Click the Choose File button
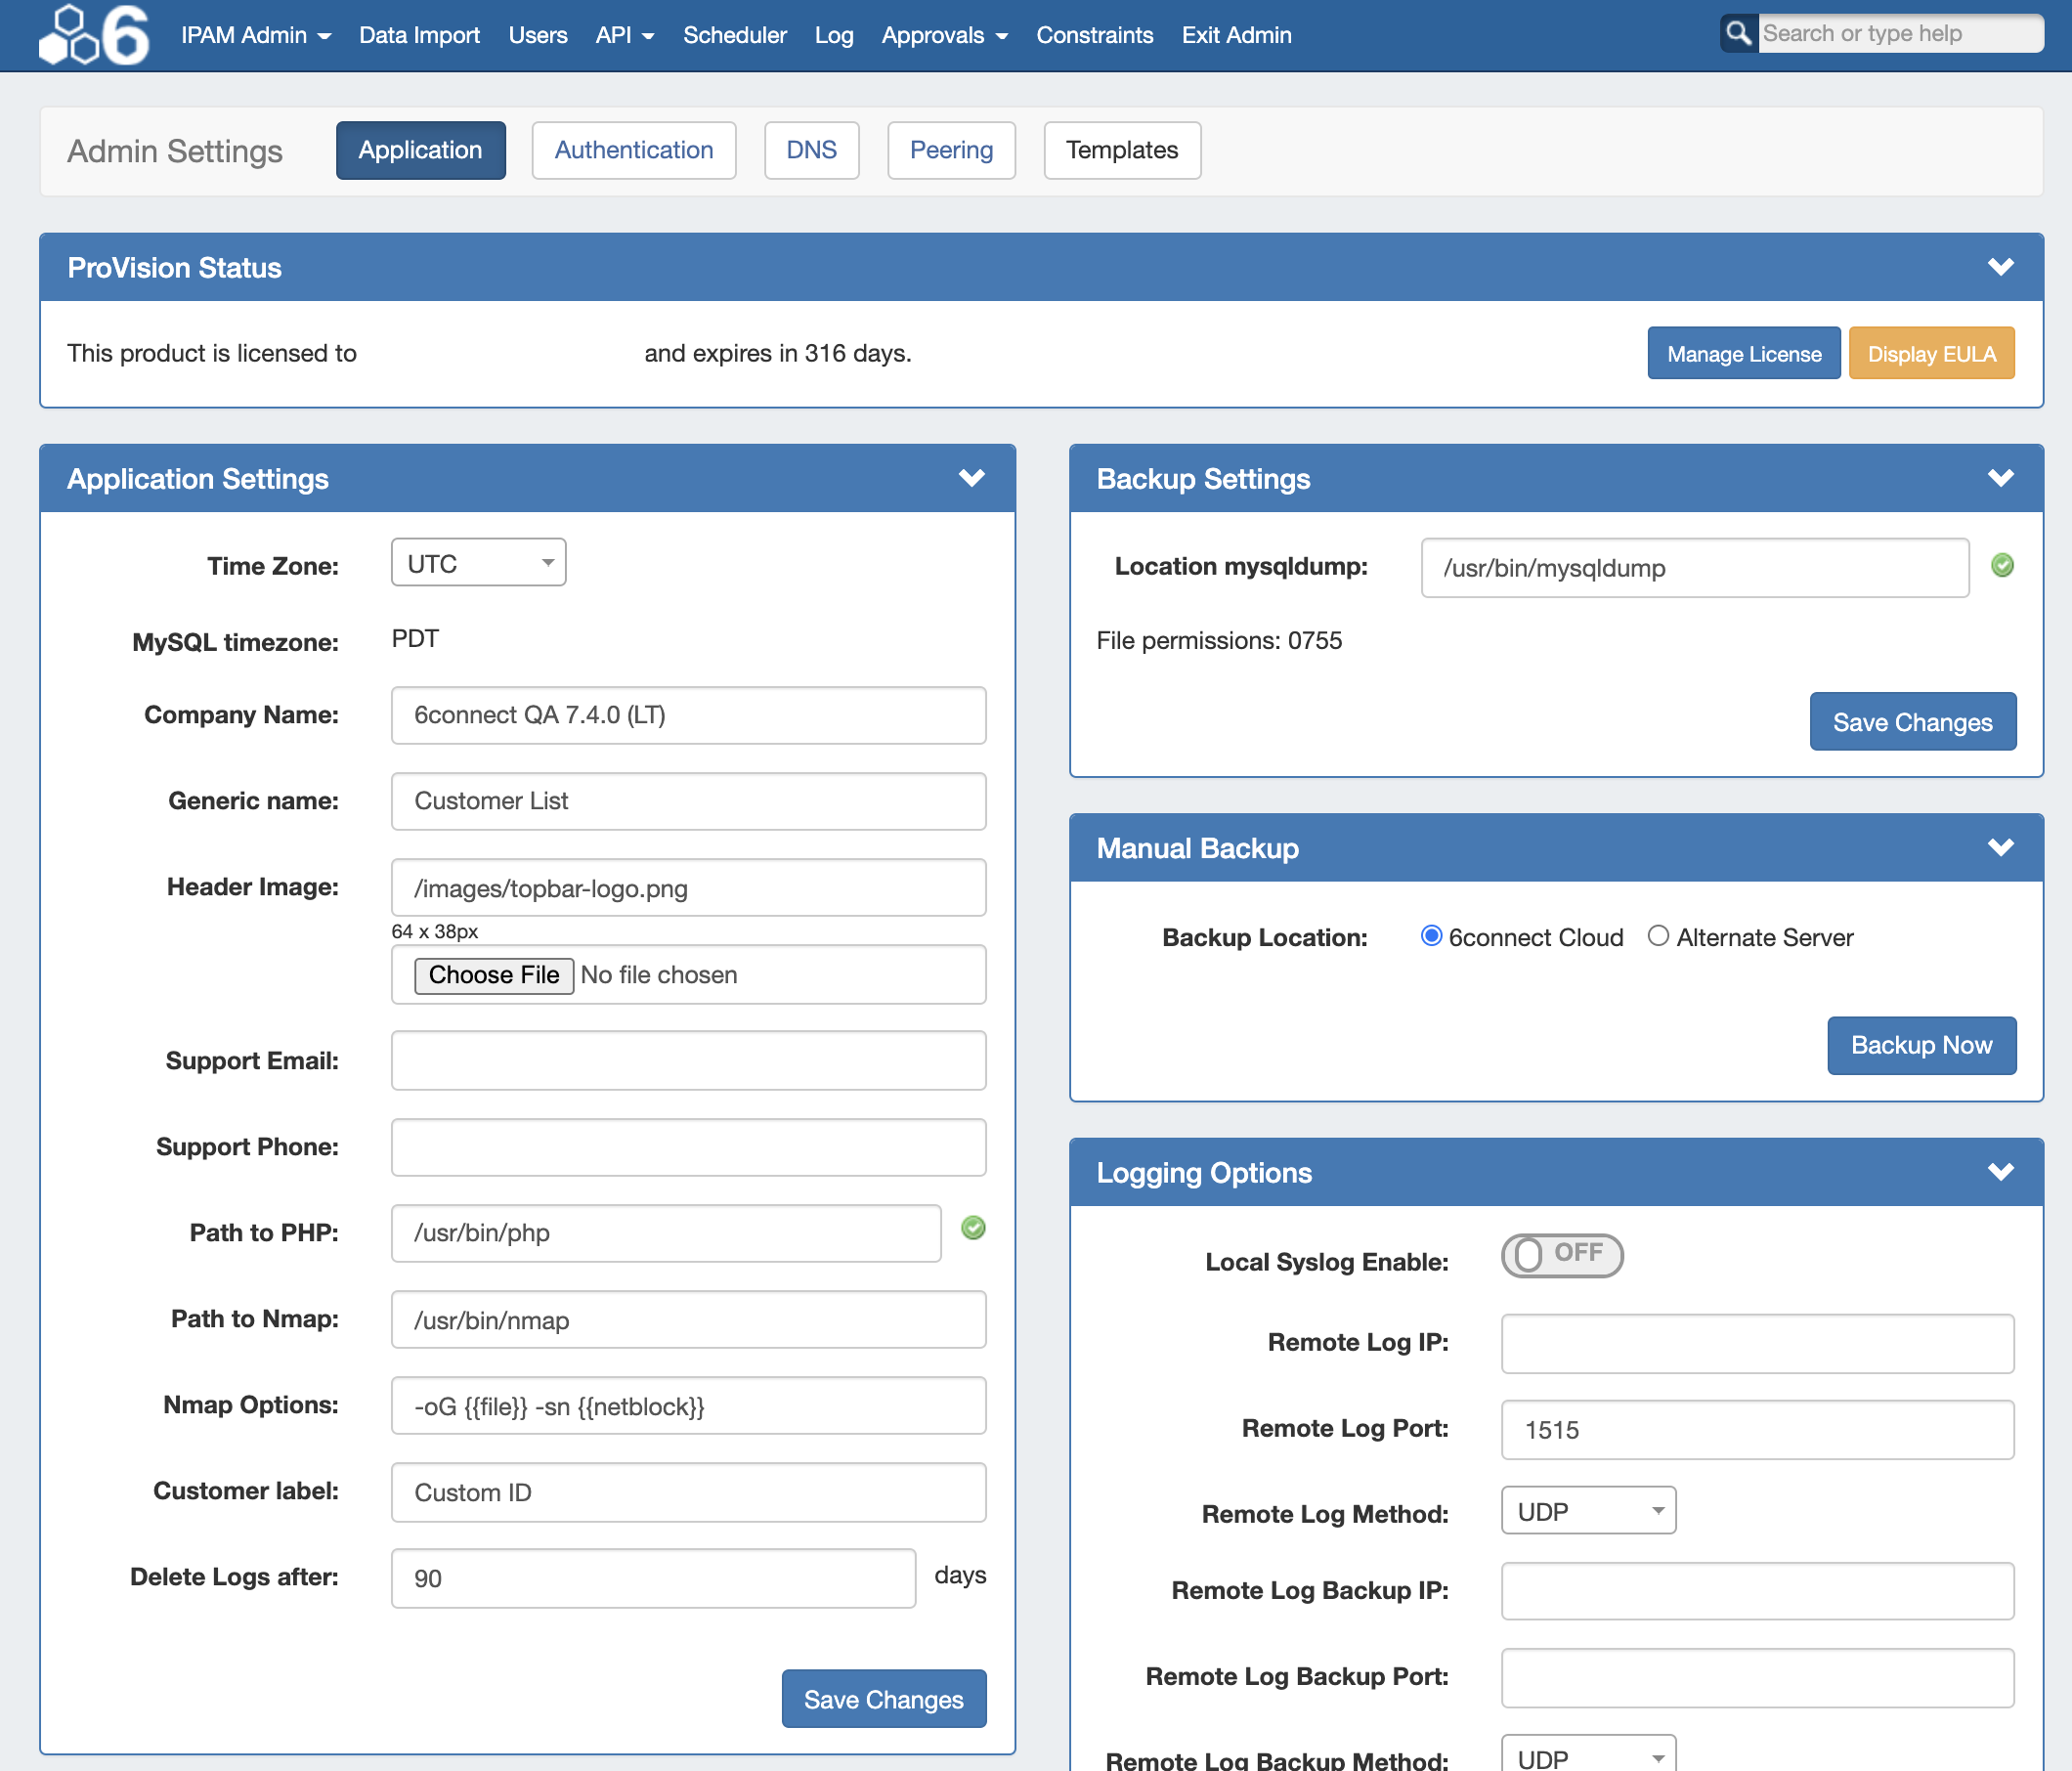The height and width of the screenshot is (1771, 2072). click(x=494, y=975)
